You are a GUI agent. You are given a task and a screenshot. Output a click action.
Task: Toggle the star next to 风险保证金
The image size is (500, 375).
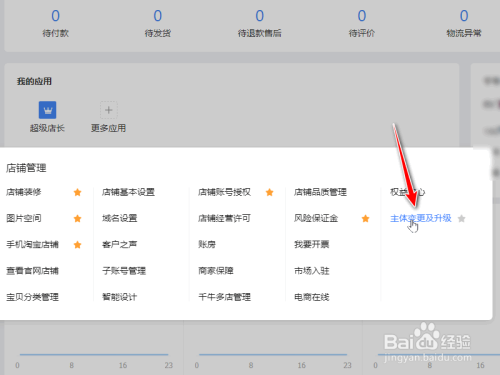click(366, 219)
